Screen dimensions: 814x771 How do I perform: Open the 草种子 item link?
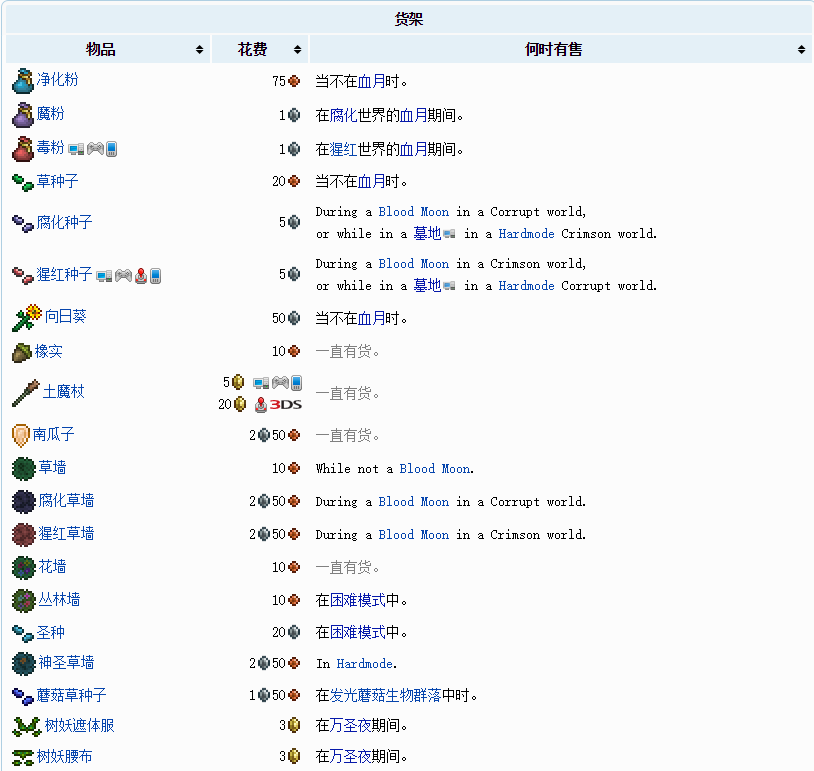pos(58,181)
